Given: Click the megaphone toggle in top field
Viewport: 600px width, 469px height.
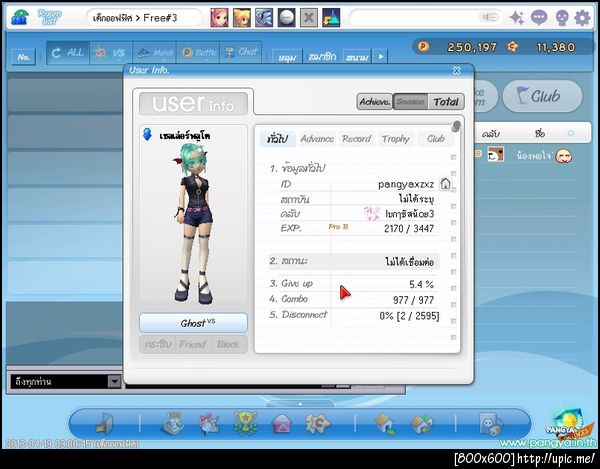Looking at the screenshot, I should coord(489,17).
